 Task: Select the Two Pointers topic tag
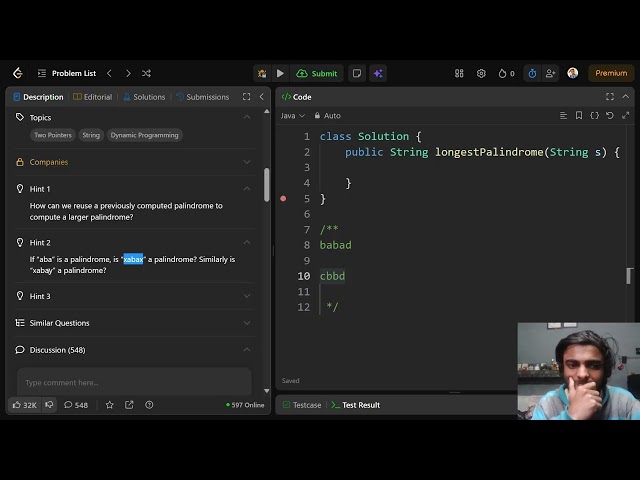click(x=53, y=135)
